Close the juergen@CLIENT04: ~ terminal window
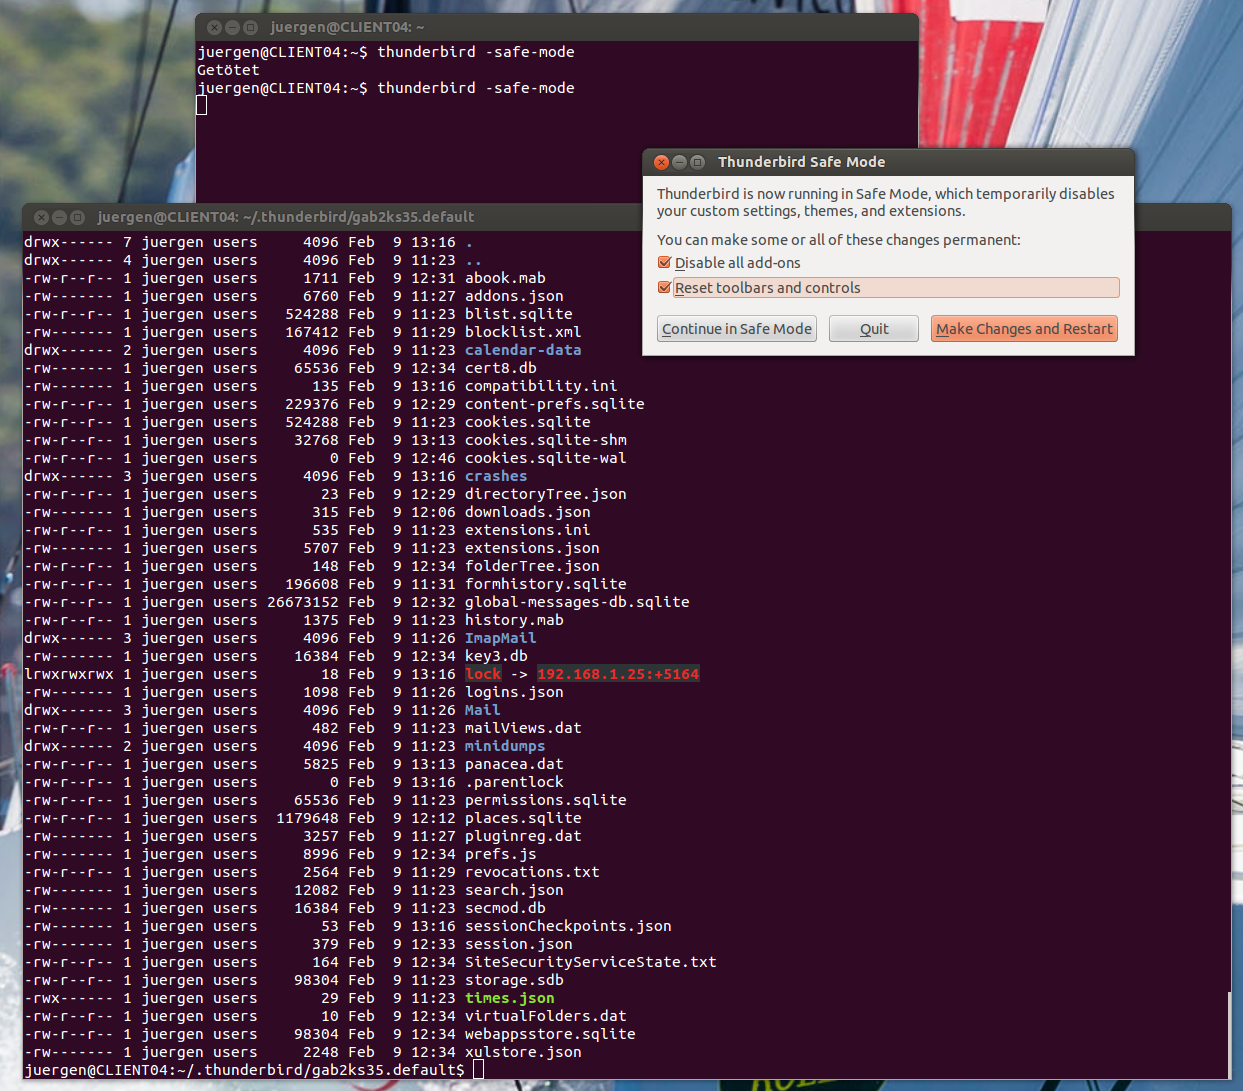 click(214, 27)
